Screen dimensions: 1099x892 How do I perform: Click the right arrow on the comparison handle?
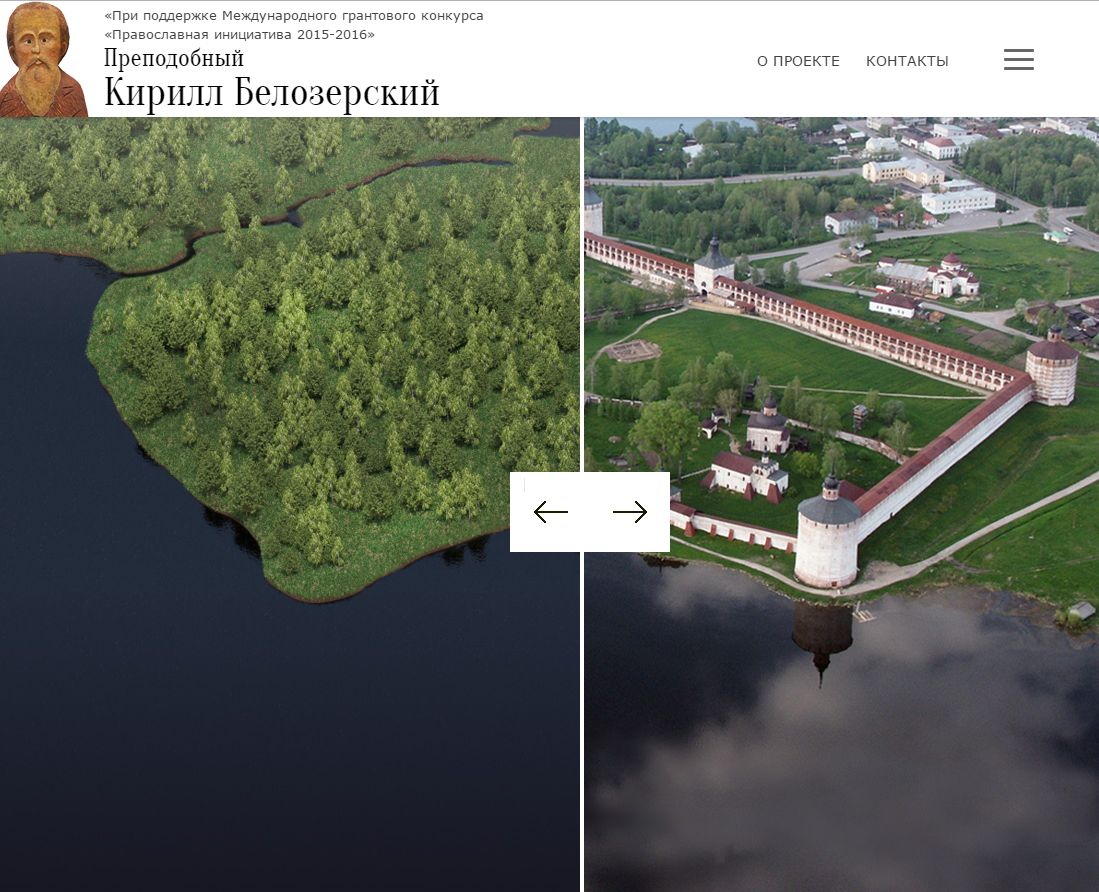[630, 512]
